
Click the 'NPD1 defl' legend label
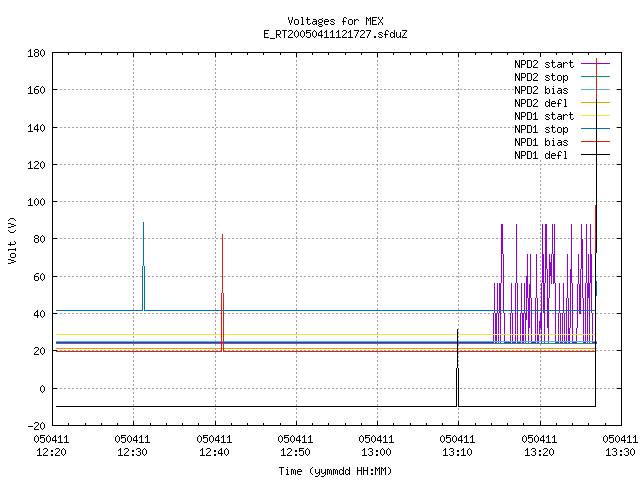541,155
